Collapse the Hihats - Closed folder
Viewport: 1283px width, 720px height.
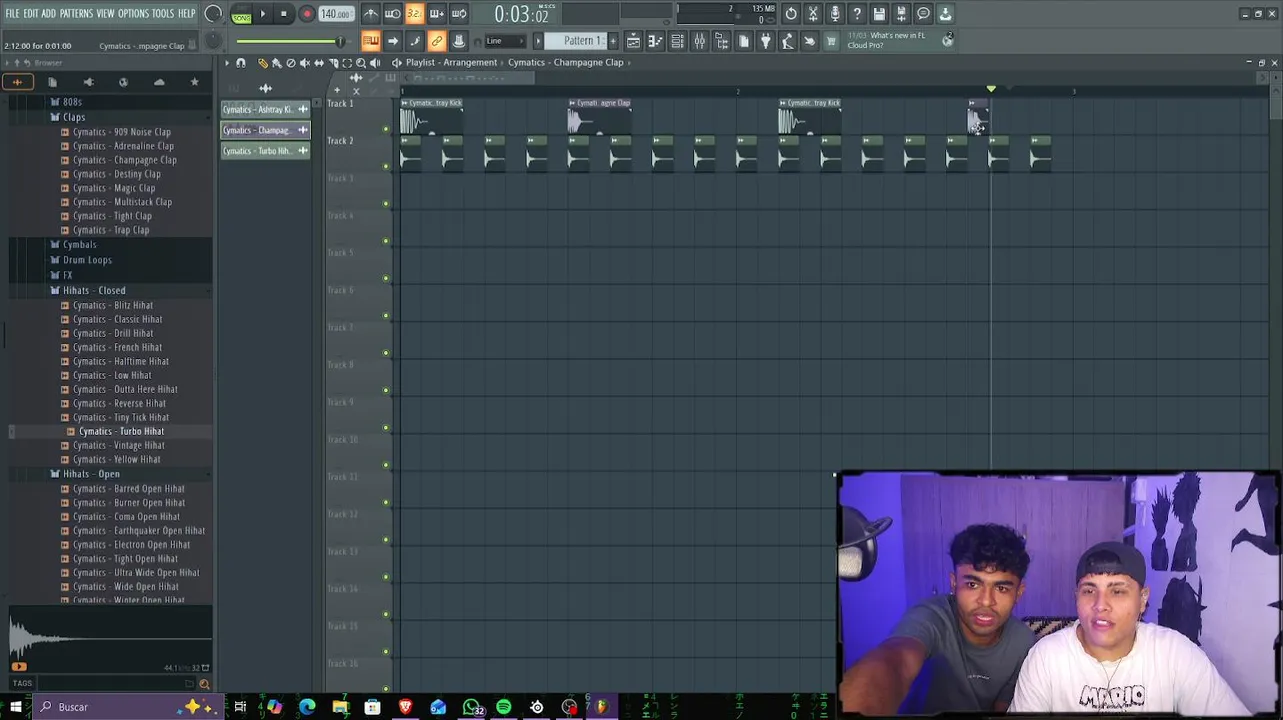93,291
